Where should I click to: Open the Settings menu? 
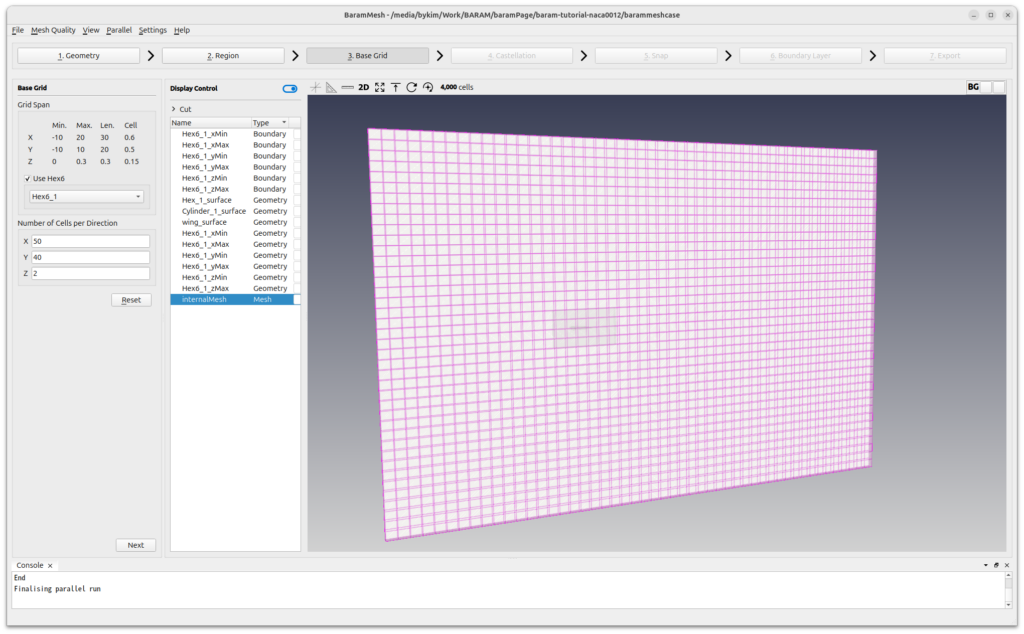point(152,30)
